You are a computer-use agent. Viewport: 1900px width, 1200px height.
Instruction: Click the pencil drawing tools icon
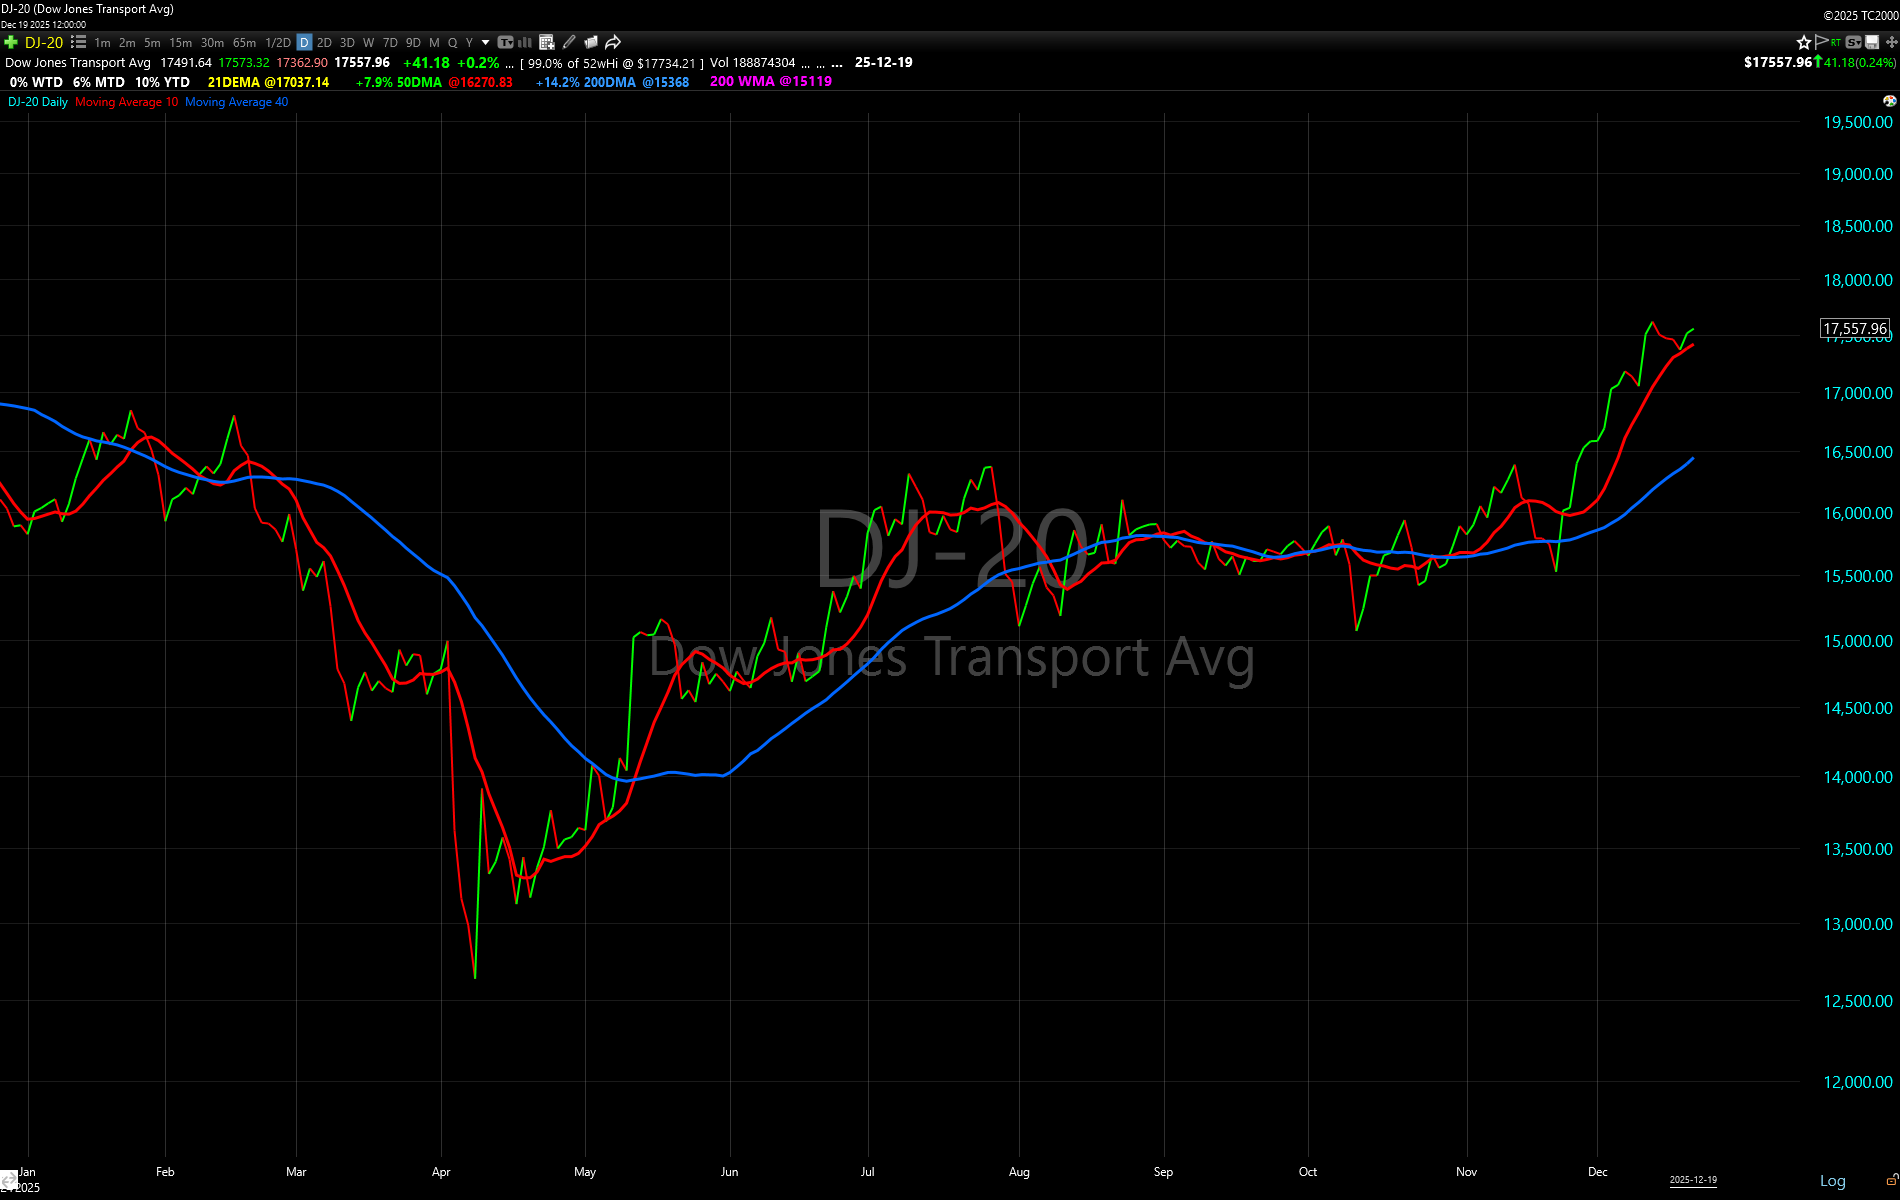point(569,42)
